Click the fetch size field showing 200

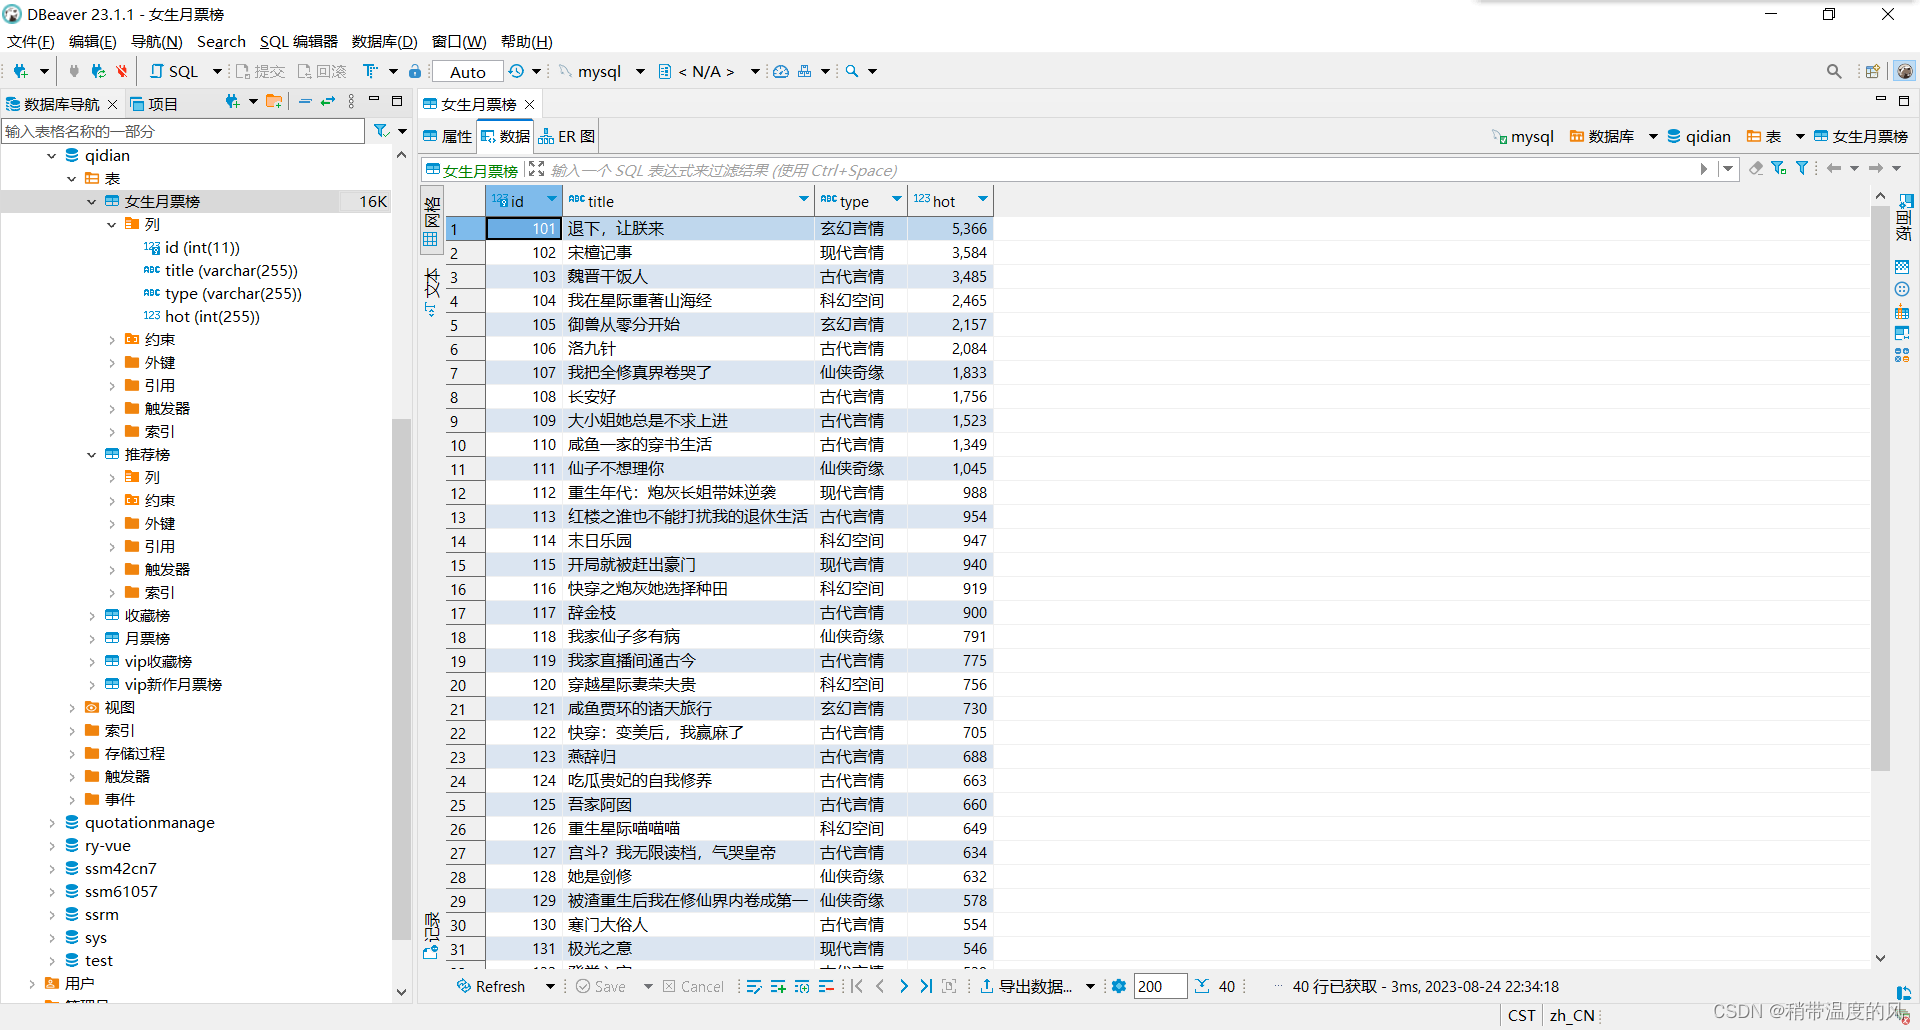[1160, 986]
